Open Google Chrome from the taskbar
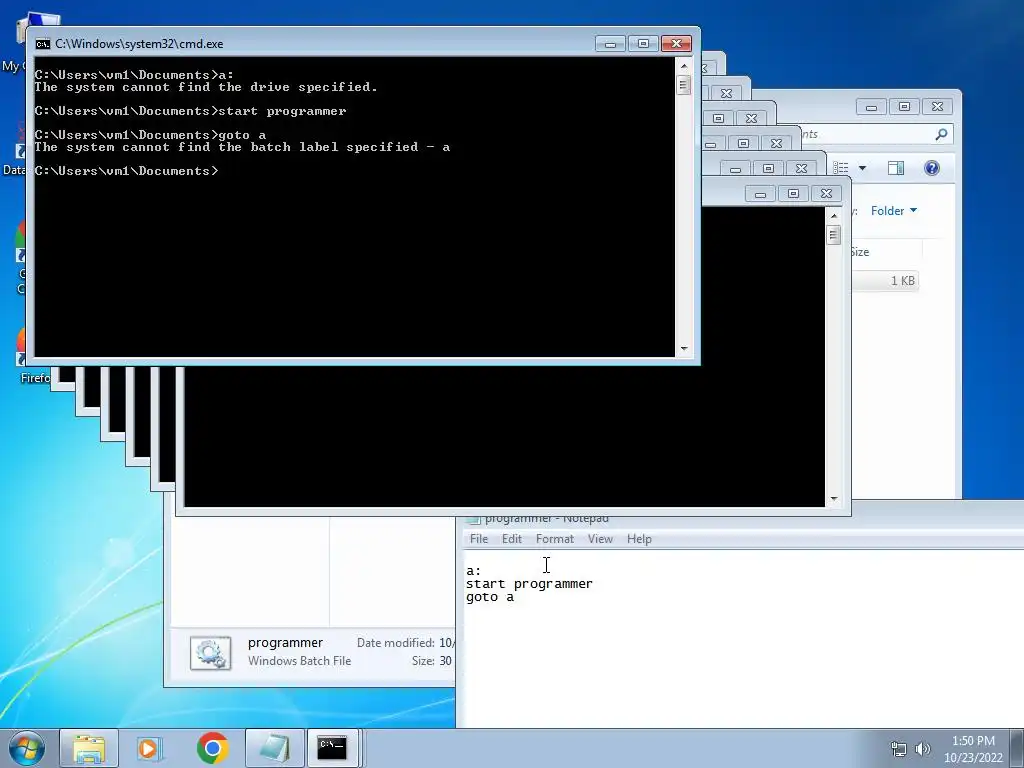This screenshot has width=1024, height=768. click(212, 748)
